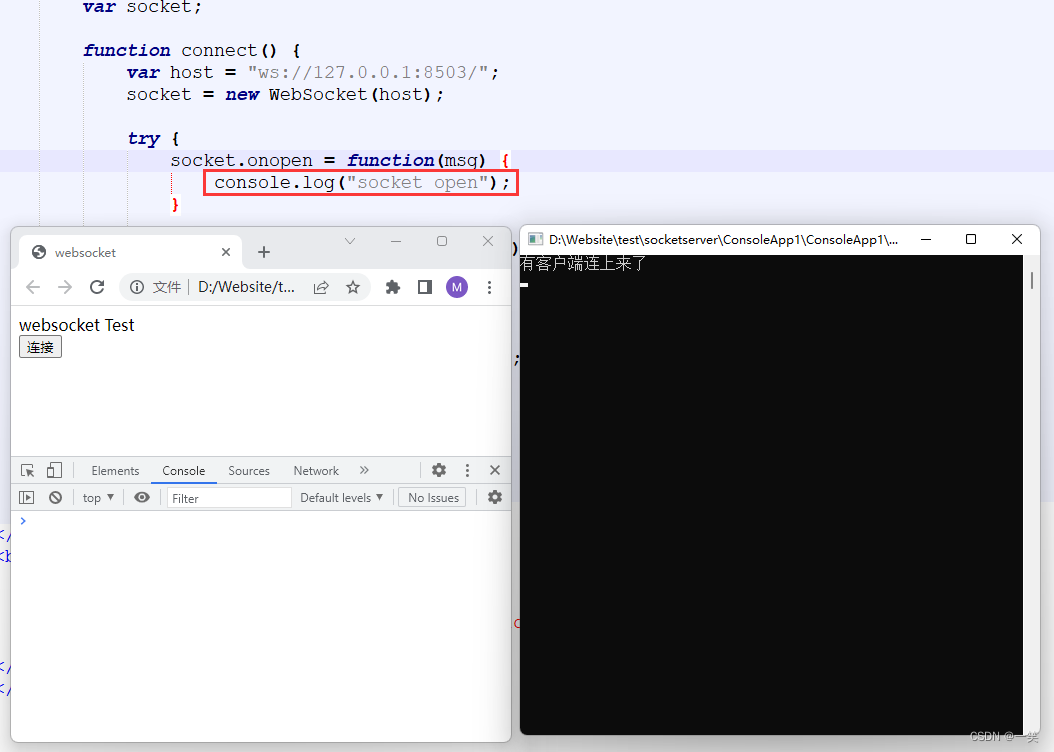
Task: Clear the console using the clear icon
Action: tap(55, 497)
